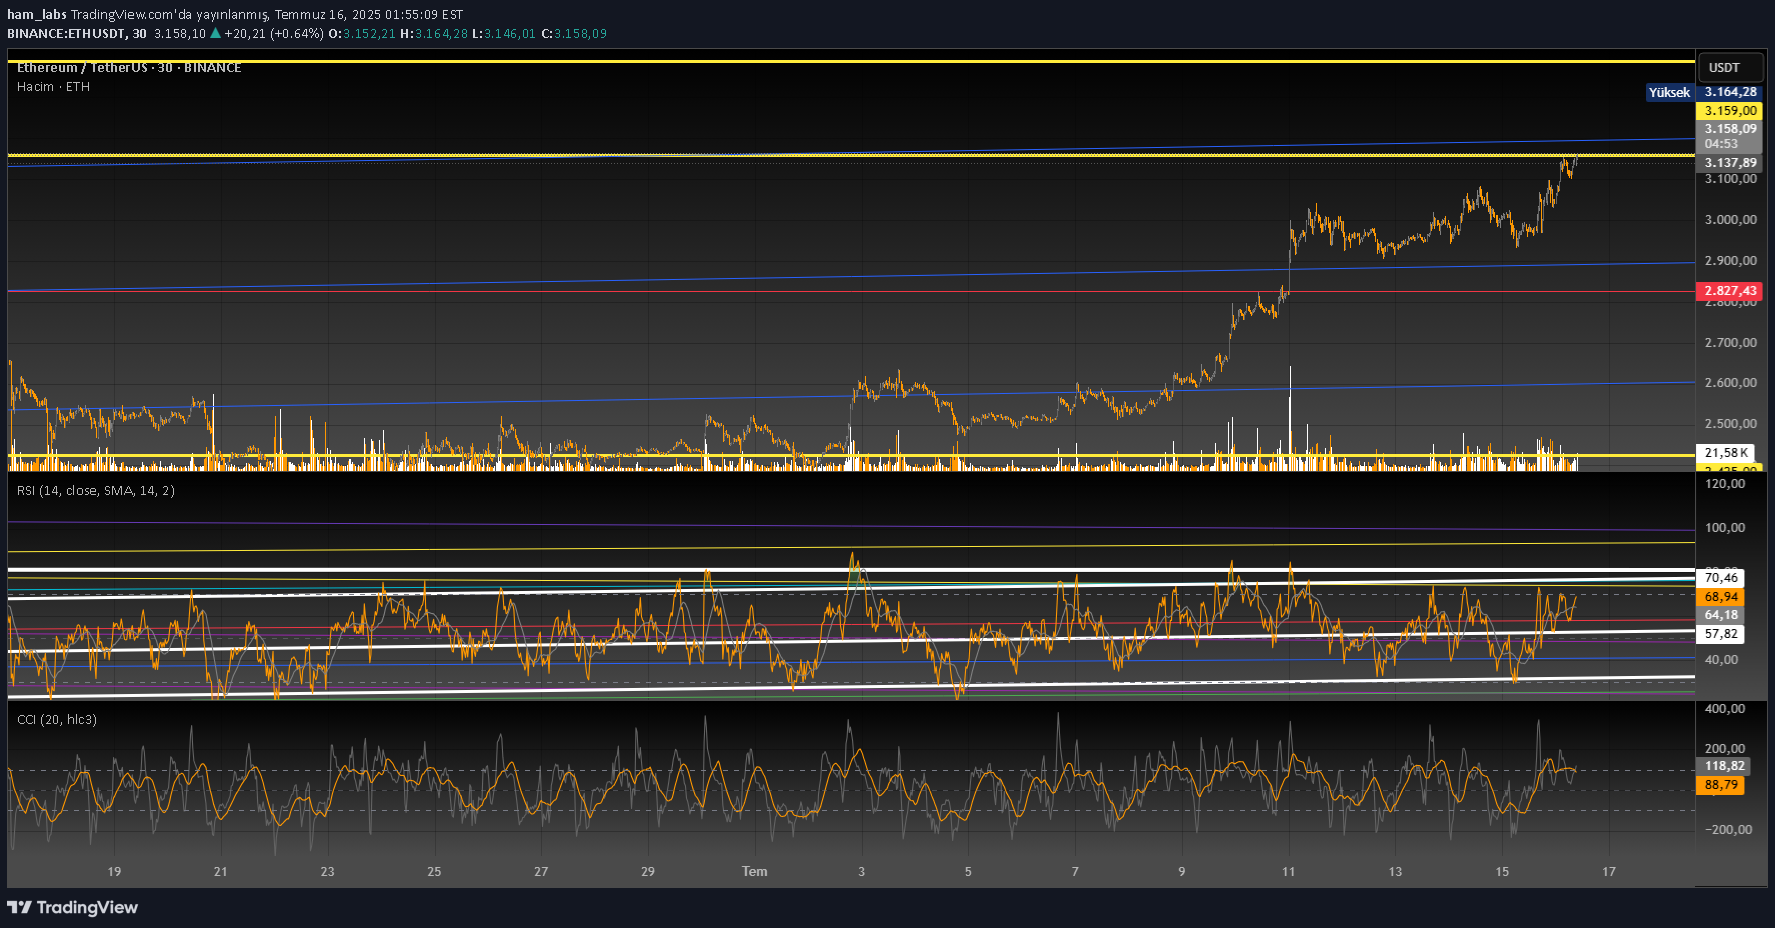Click the orange CCI value tag 88,79
Screen dimensions: 1775x928
tap(1721, 785)
